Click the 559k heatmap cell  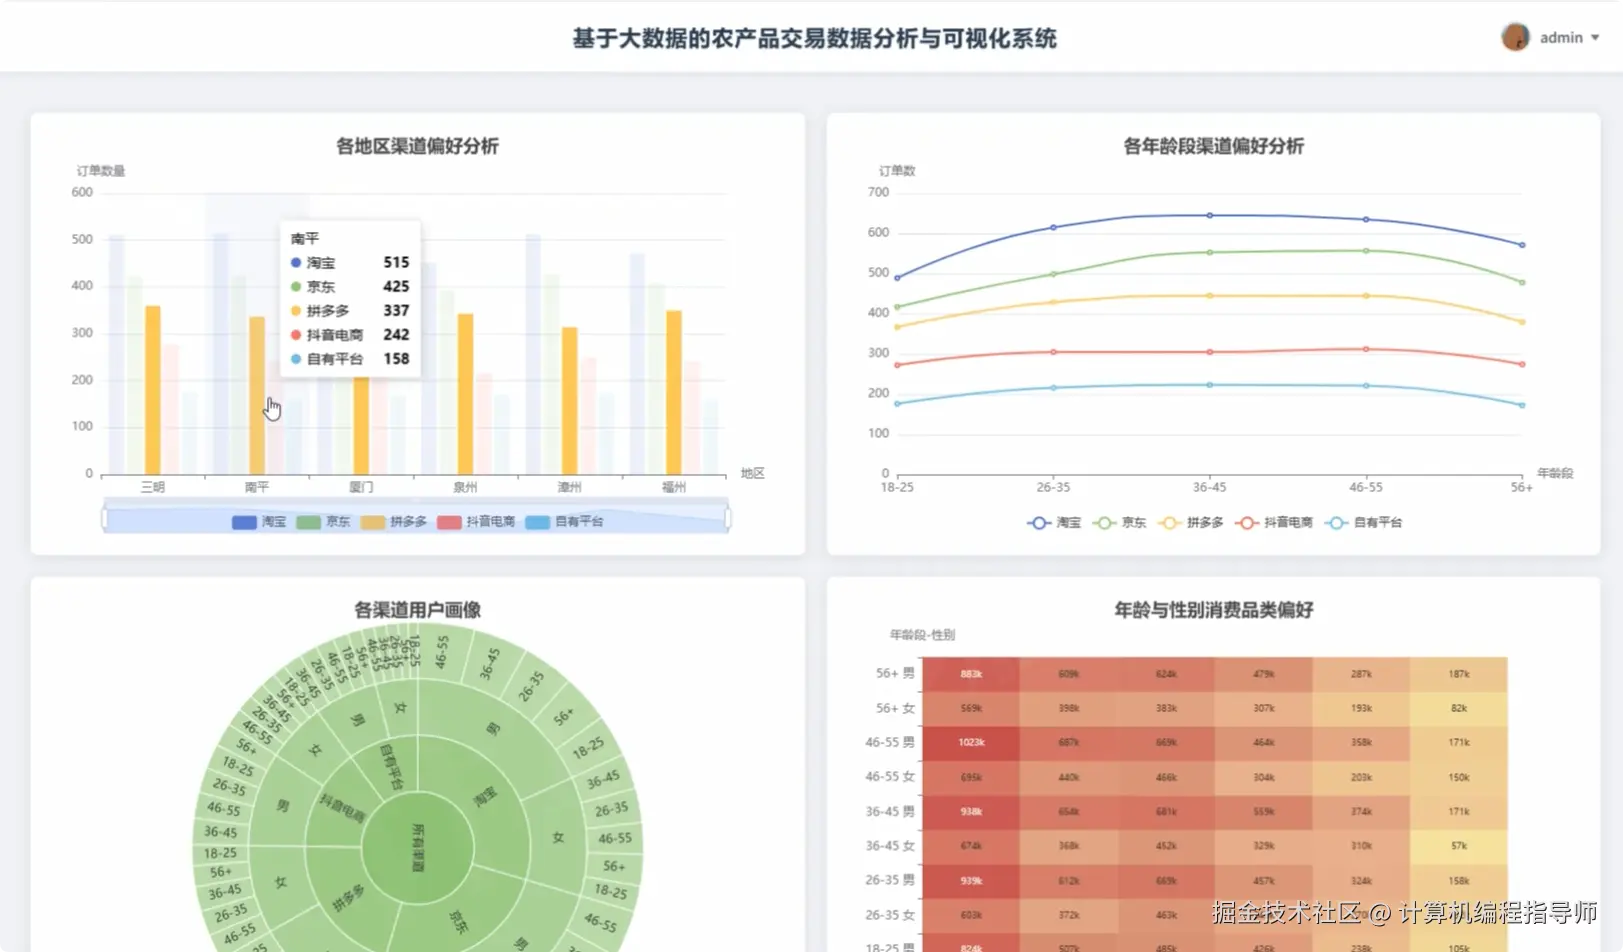(x=1264, y=812)
